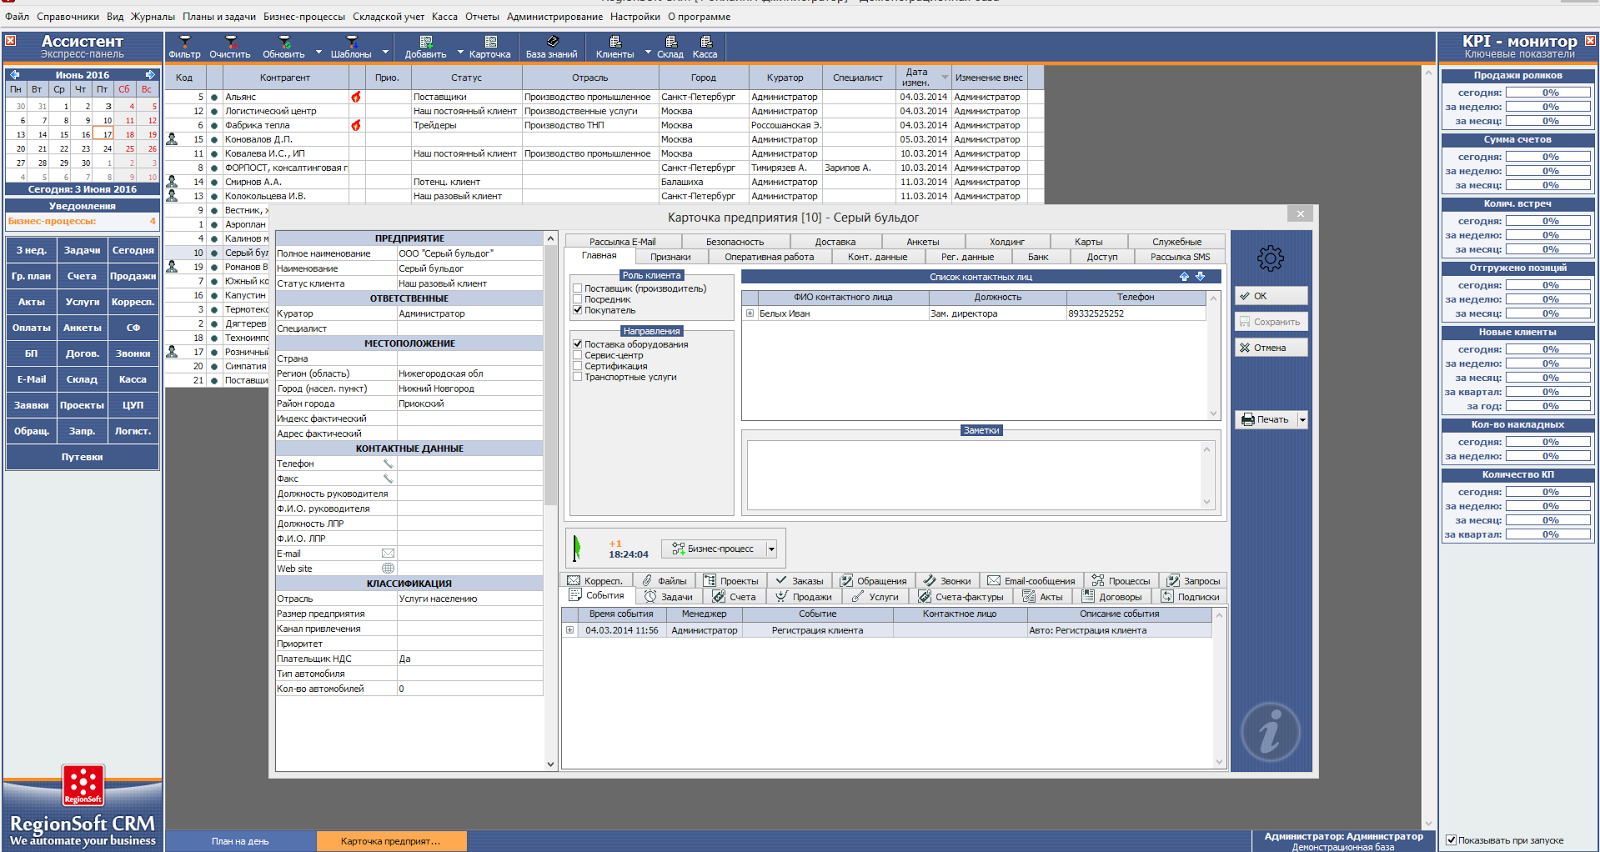Viewport: 1600px width, 852px height.
Task: Open dropdown arrow next to Шаблоны
Action: point(386,53)
